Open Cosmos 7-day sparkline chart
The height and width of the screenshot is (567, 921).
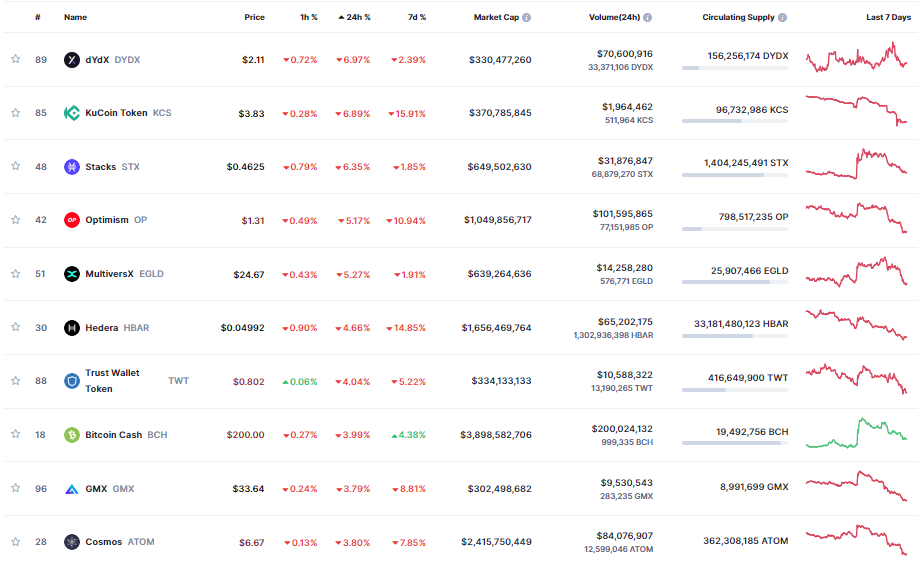coord(856,540)
